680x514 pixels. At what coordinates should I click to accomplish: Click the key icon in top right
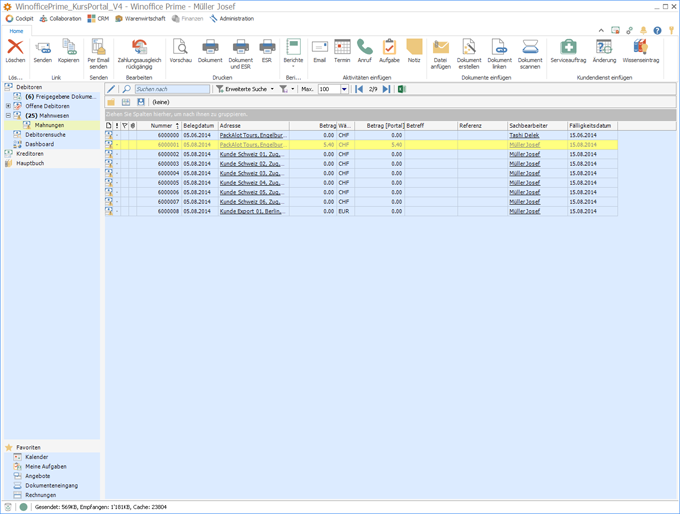tap(671, 30)
